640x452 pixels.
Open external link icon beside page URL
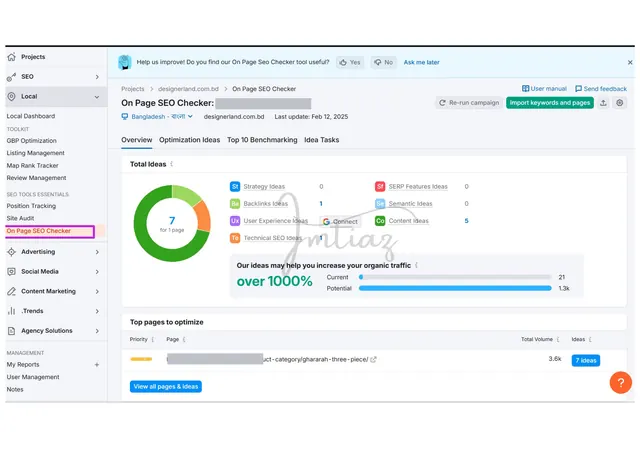pyautogui.click(x=373, y=360)
